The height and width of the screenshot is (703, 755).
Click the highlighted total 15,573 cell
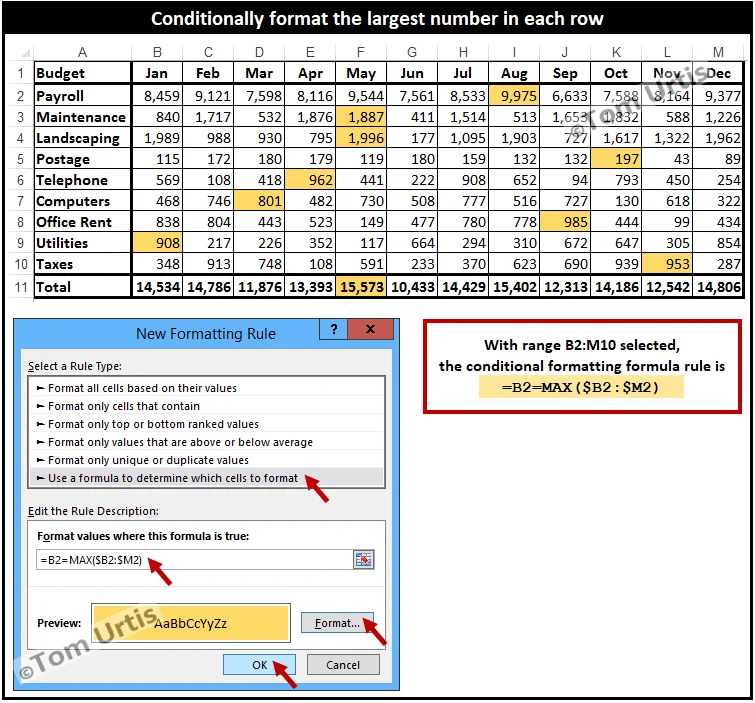tap(361, 287)
